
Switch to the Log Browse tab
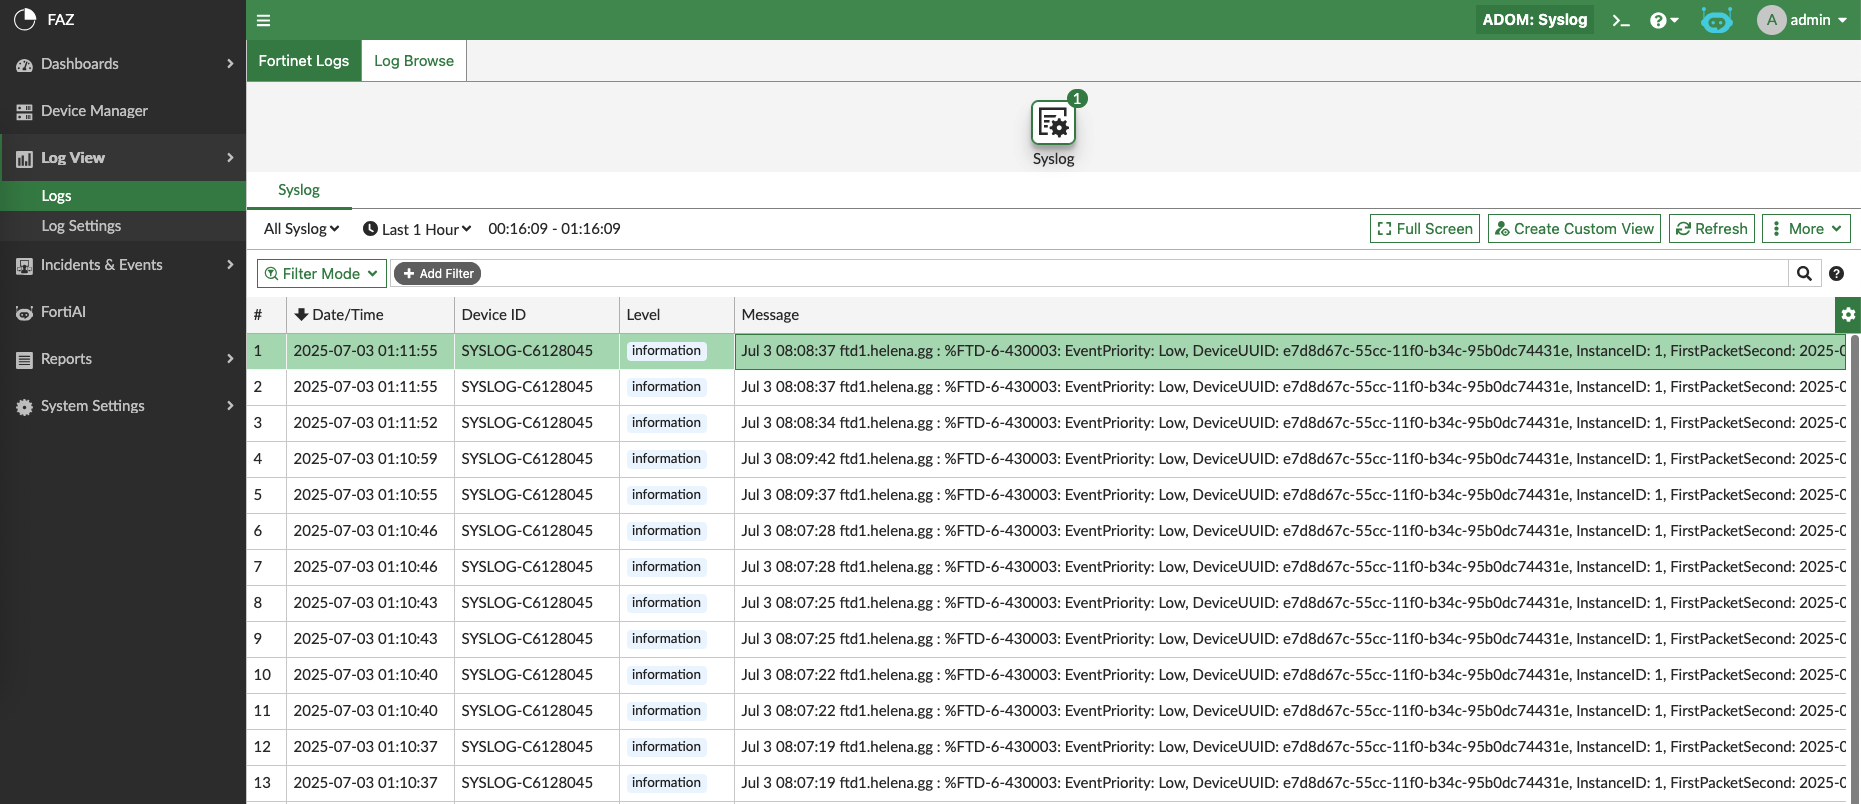click(414, 61)
